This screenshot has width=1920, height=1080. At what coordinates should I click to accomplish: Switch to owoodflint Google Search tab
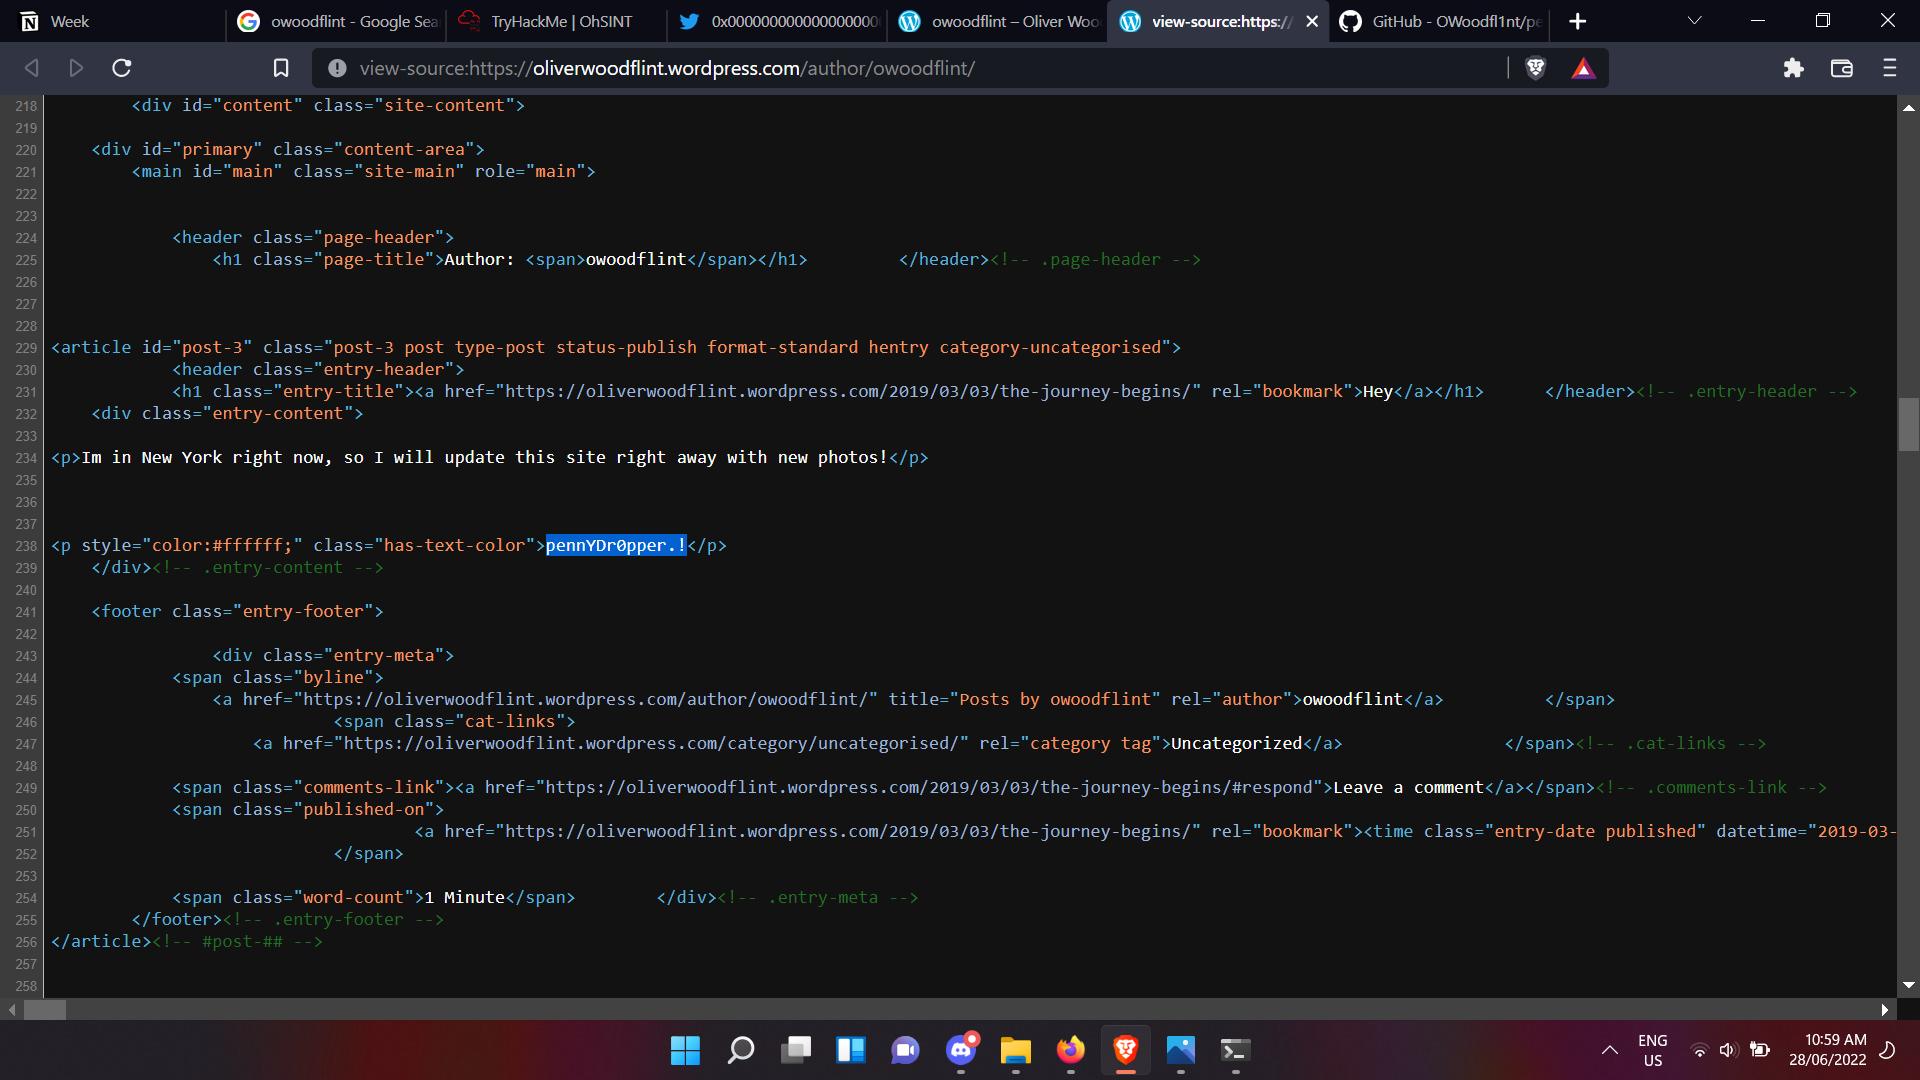click(x=338, y=21)
